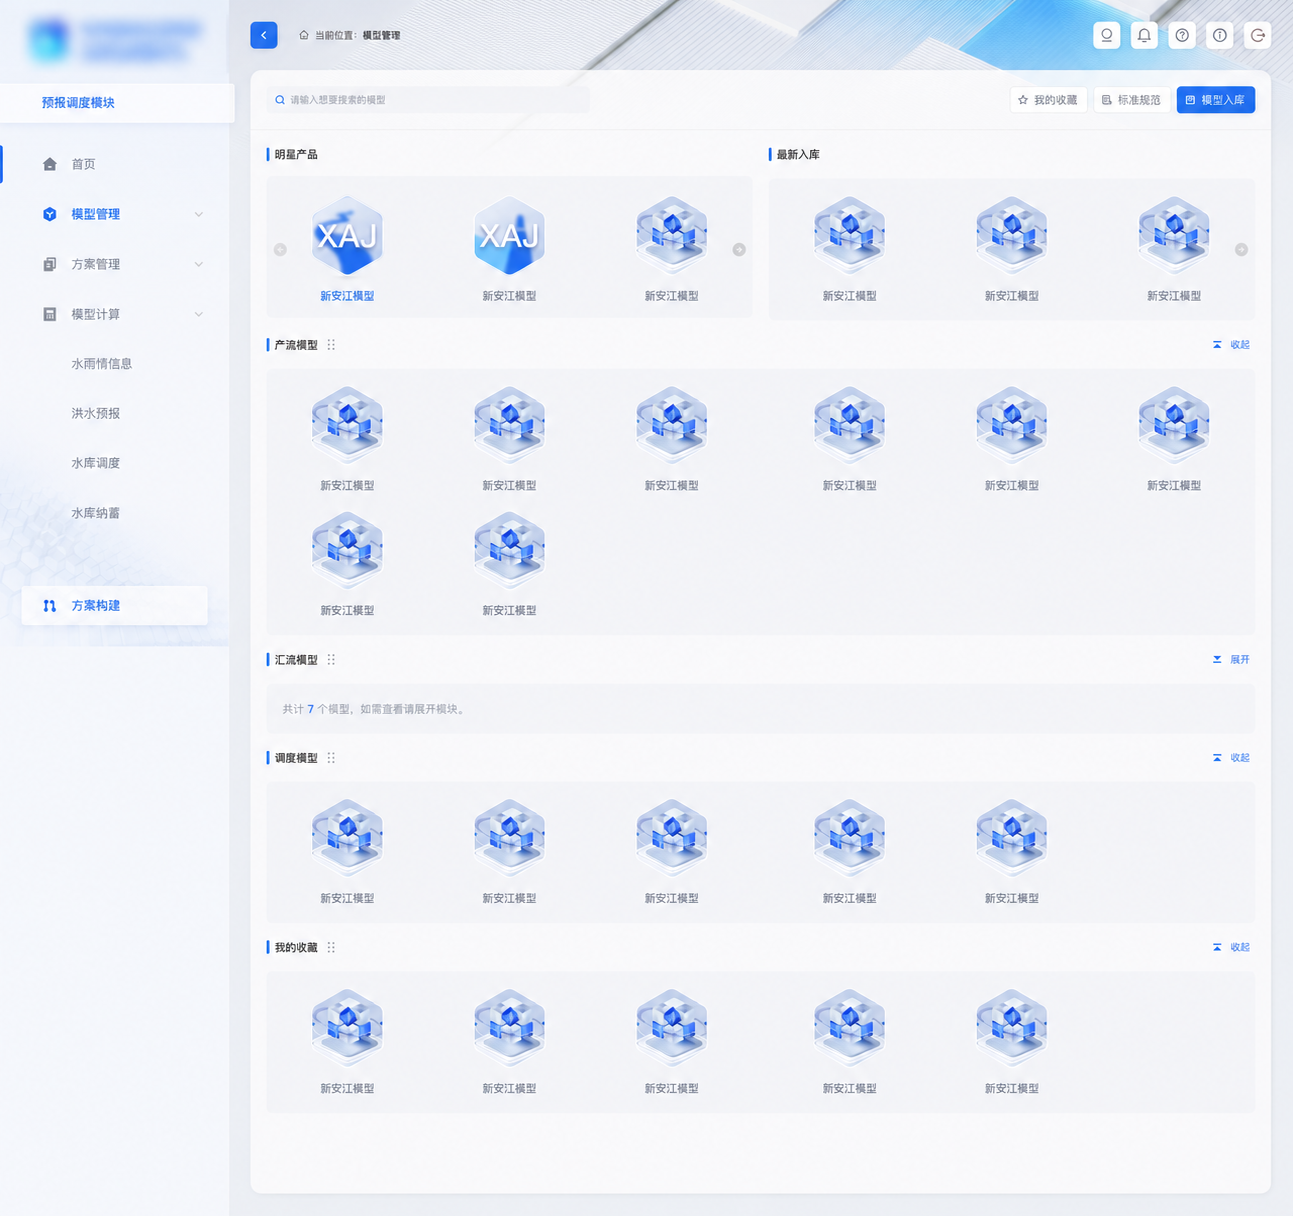Click the info circle icon in the header
This screenshot has width=1293, height=1216.
(x=1220, y=35)
